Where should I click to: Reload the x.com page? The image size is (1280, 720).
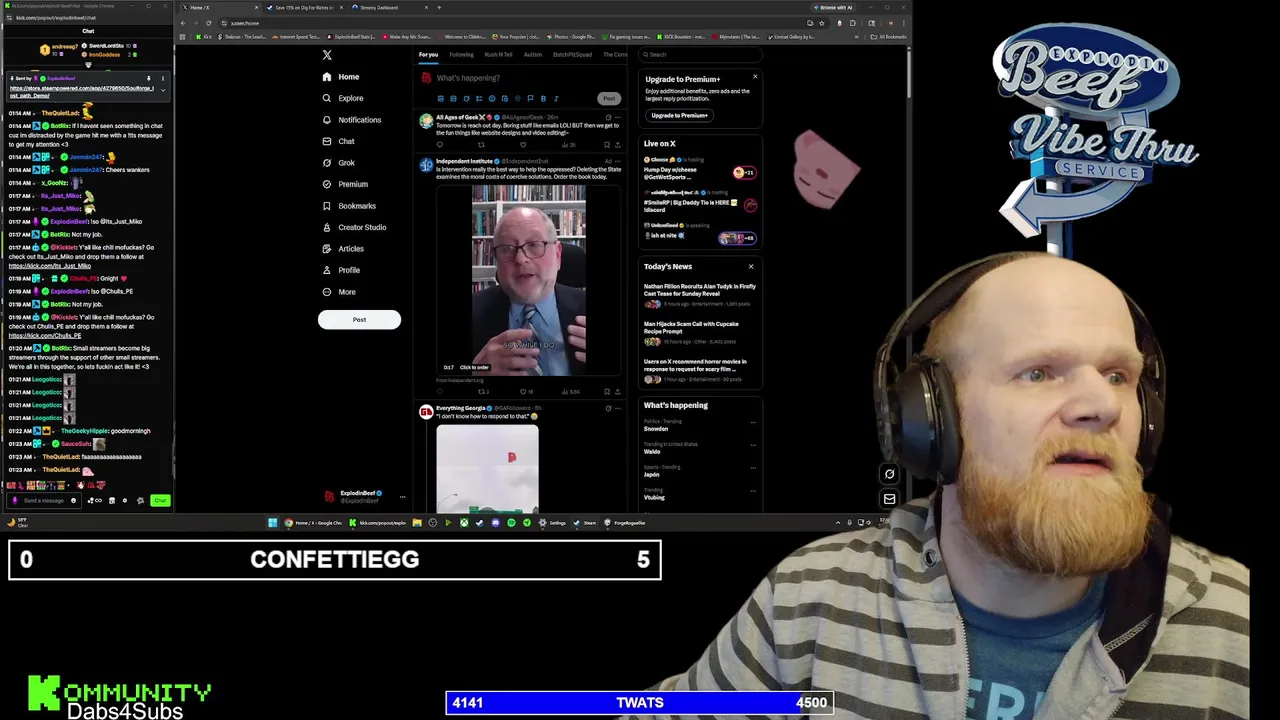point(208,22)
